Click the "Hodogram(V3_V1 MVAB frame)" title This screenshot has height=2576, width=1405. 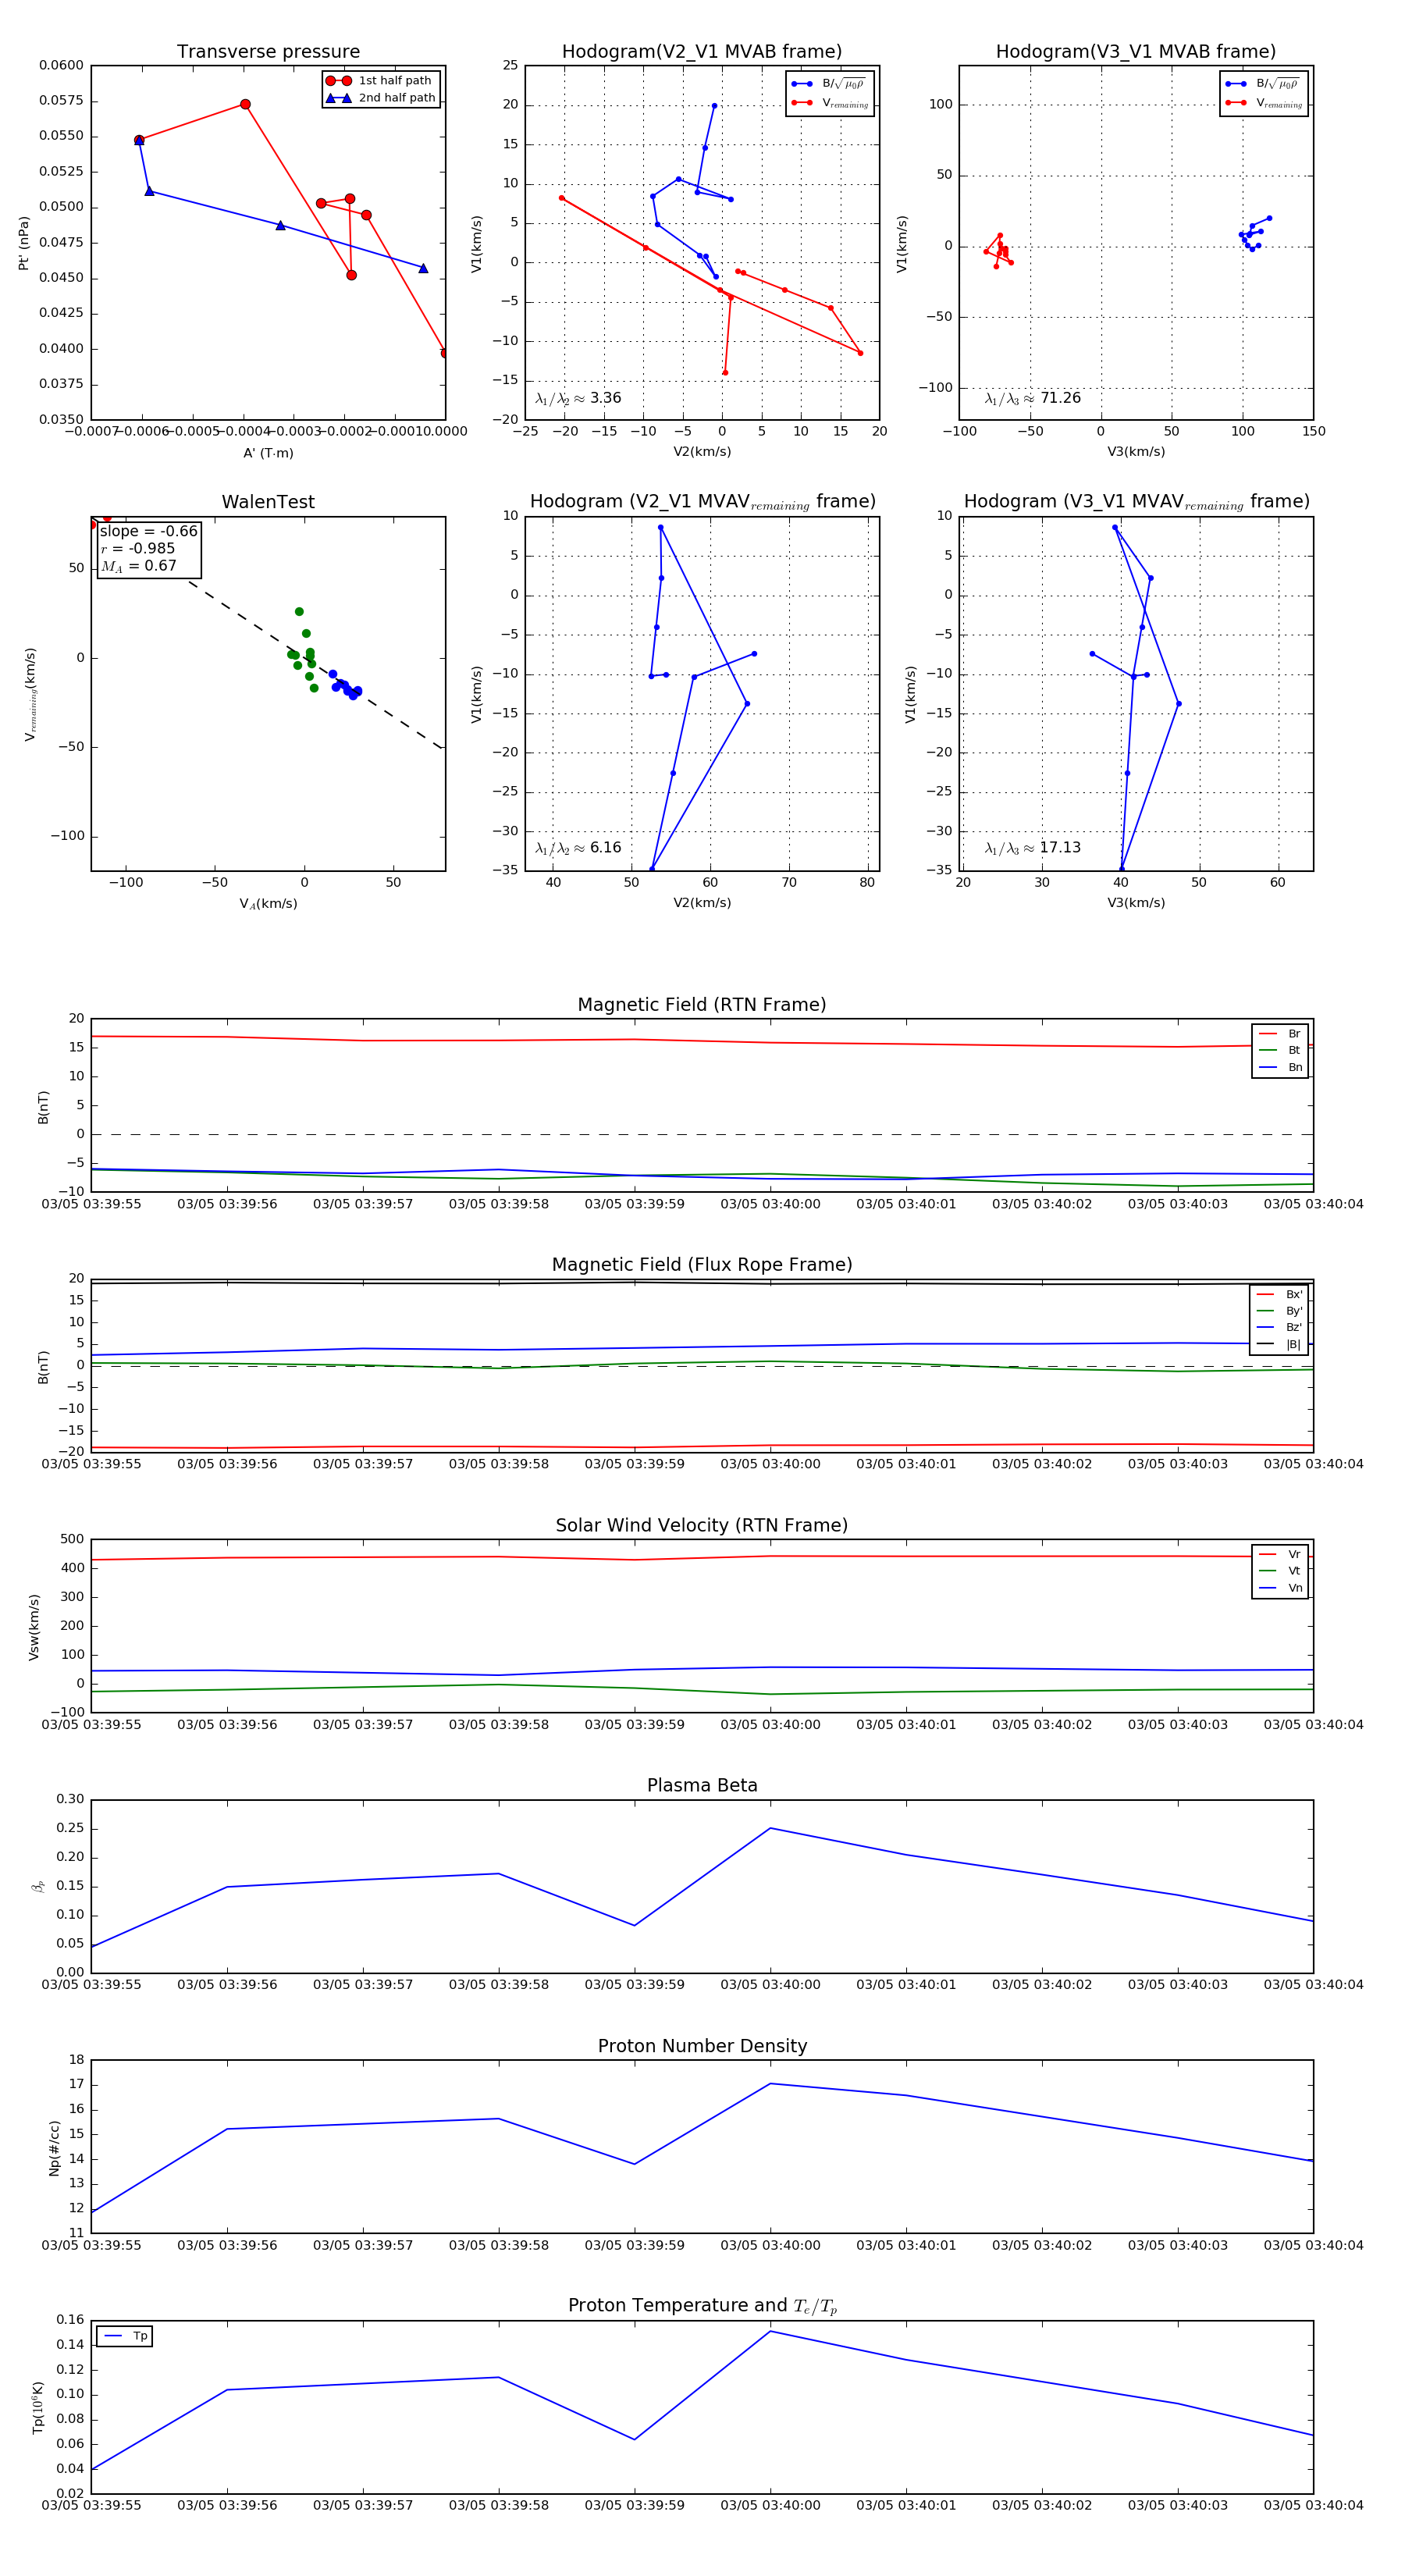(x=1136, y=52)
